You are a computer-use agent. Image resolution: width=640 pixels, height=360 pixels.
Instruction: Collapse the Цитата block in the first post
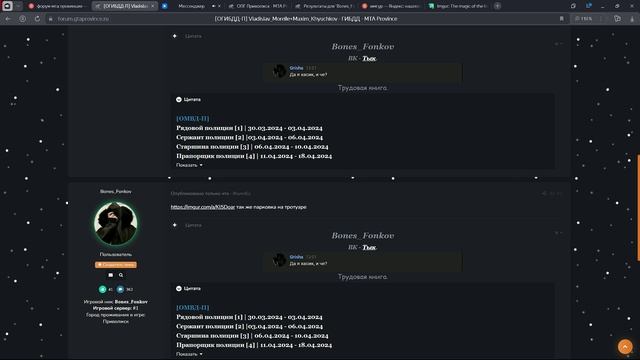click(x=179, y=100)
